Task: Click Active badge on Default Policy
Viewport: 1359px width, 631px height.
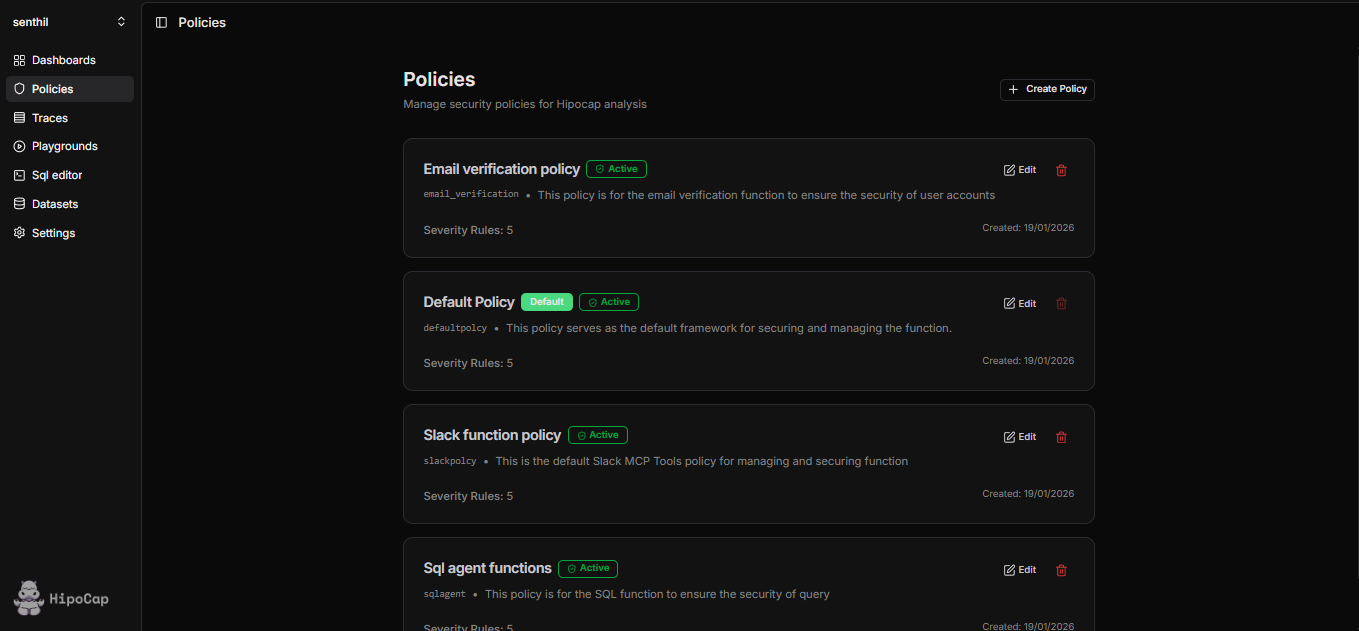Action: (x=609, y=302)
